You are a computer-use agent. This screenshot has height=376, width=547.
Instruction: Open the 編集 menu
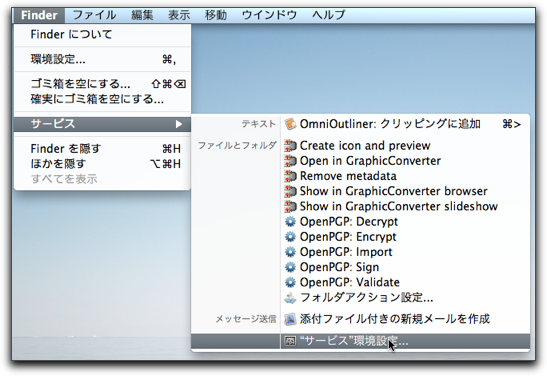142,15
